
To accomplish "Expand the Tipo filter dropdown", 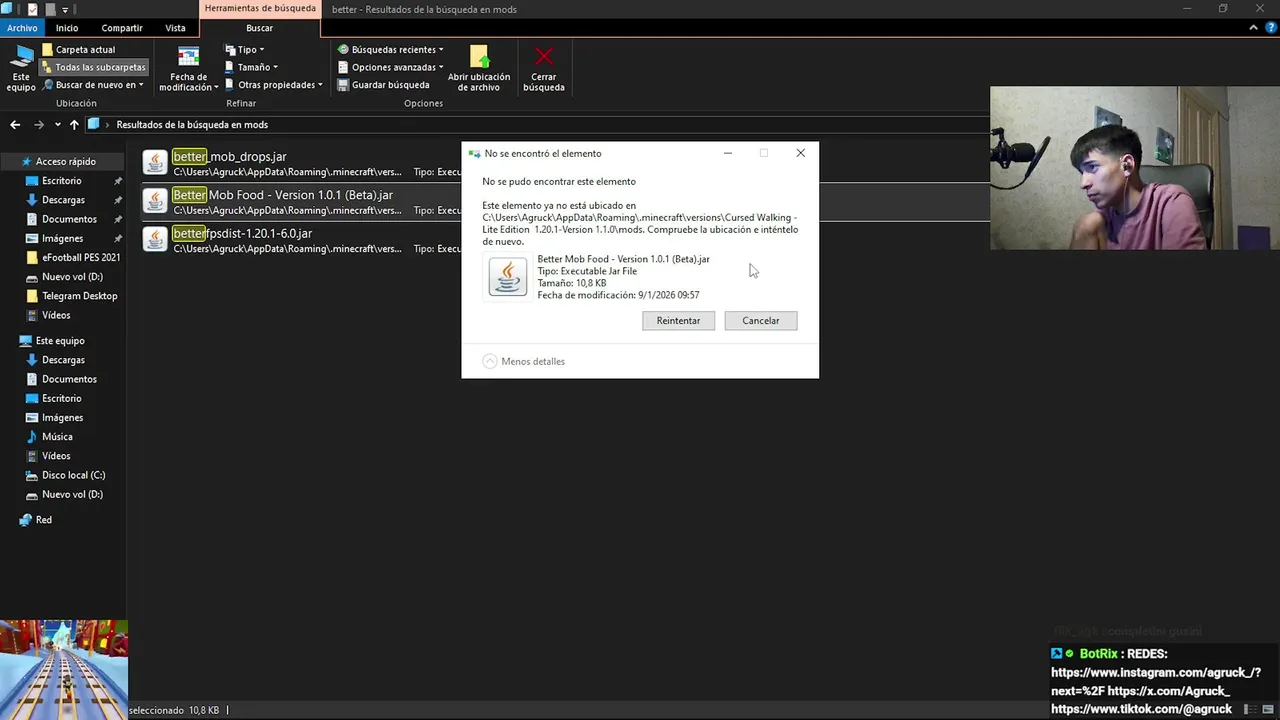I will click(x=244, y=49).
